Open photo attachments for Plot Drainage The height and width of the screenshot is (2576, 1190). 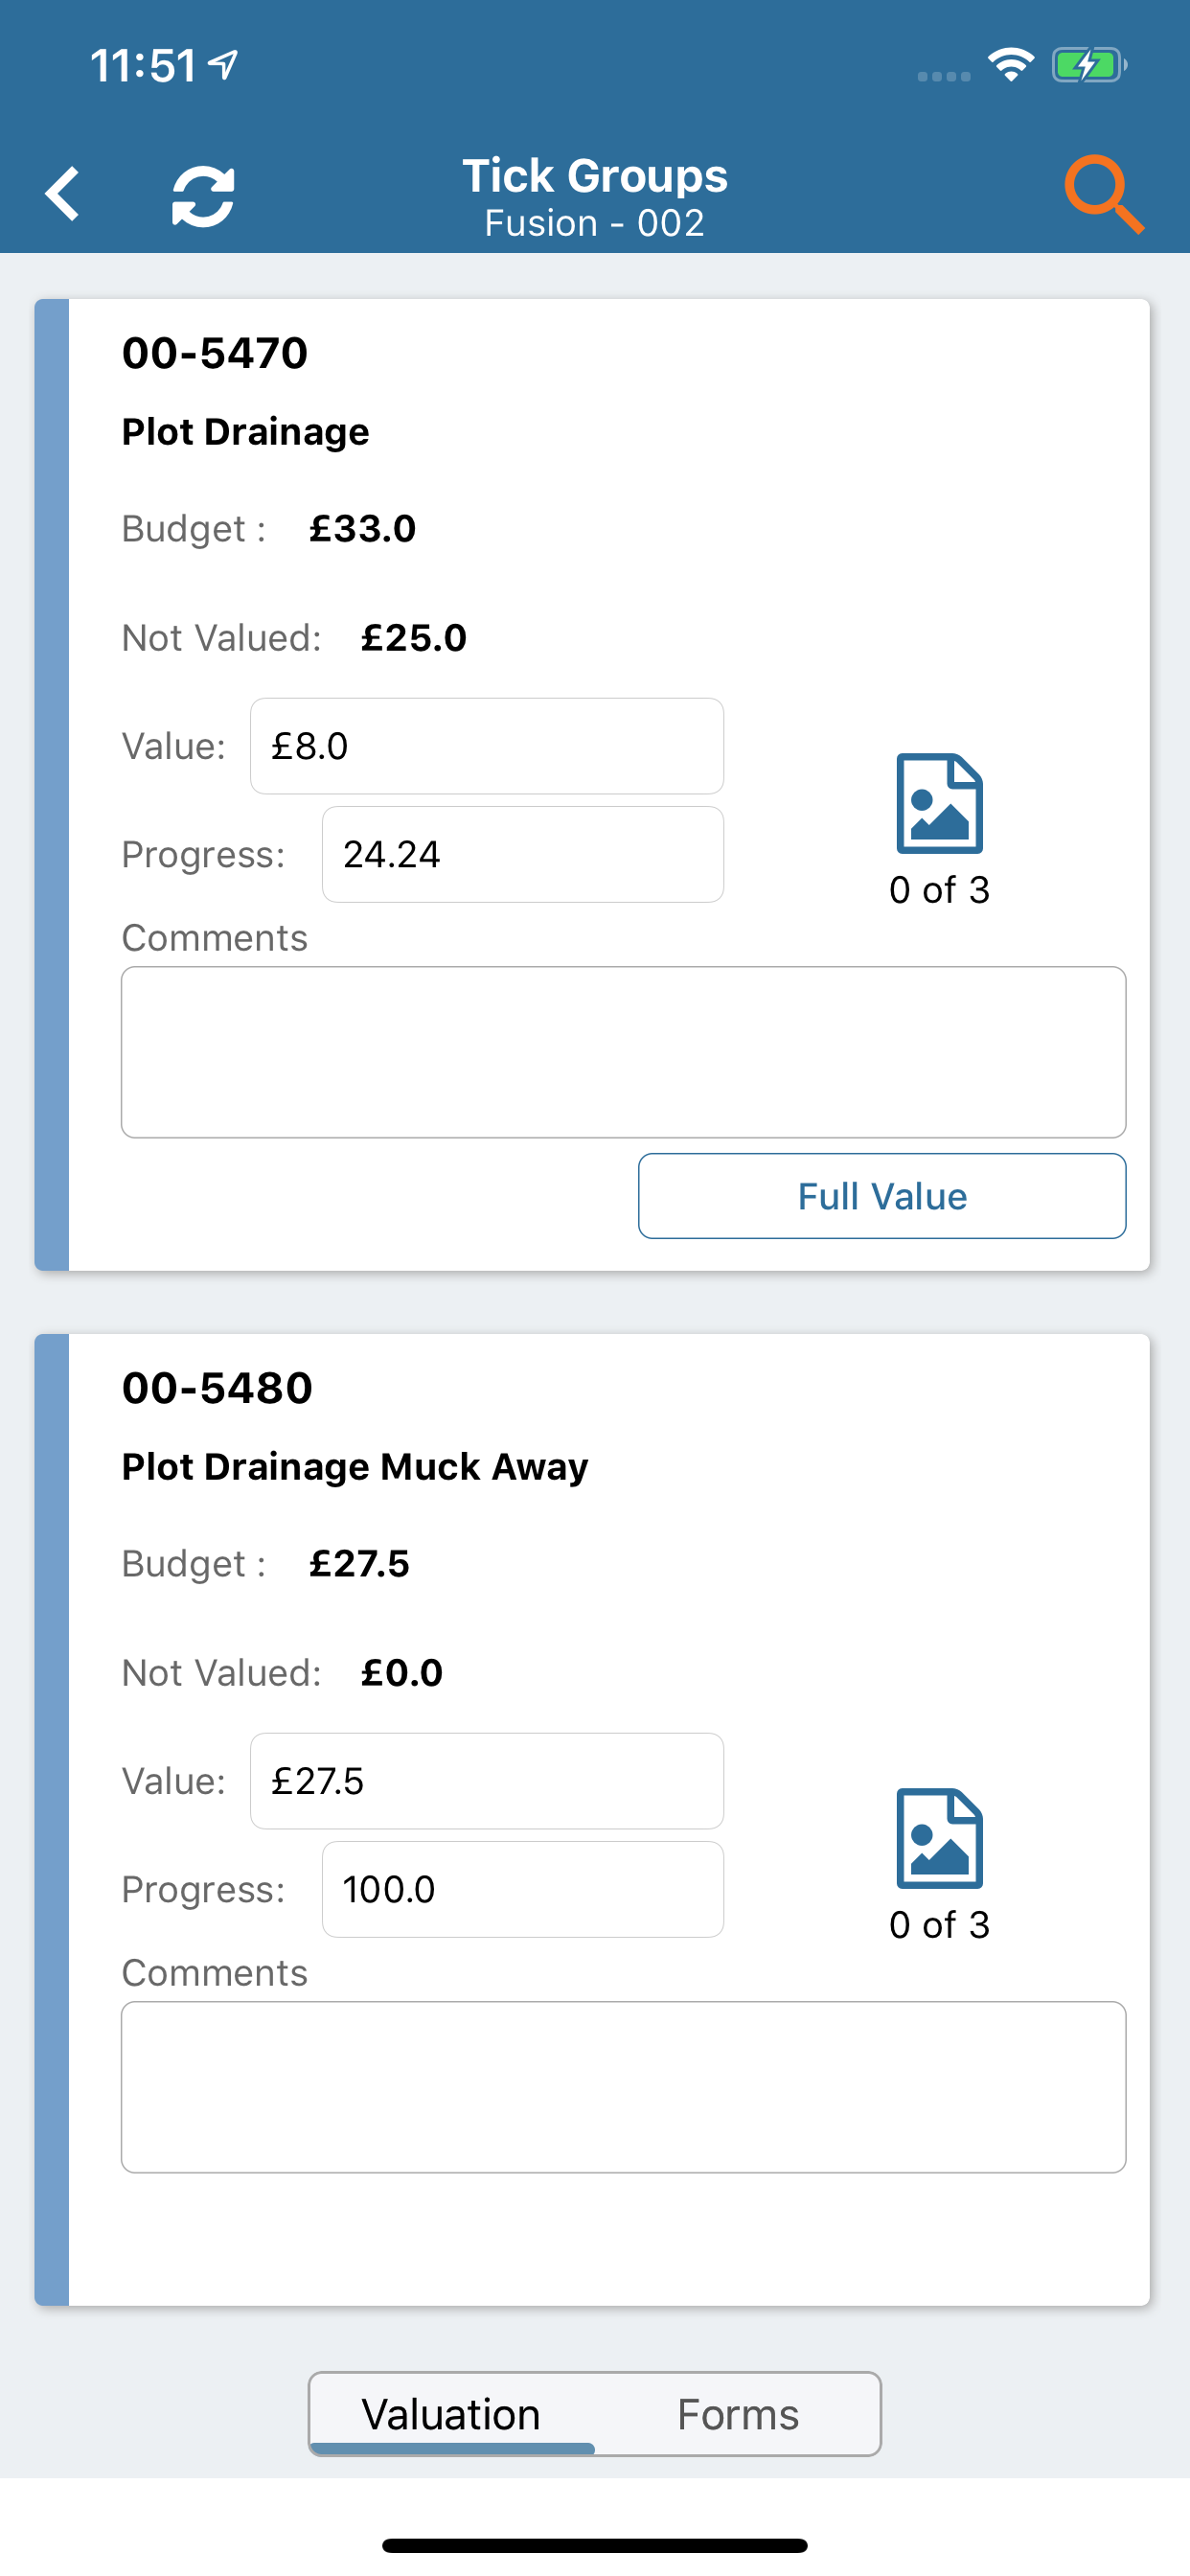pyautogui.click(x=939, y=804)
